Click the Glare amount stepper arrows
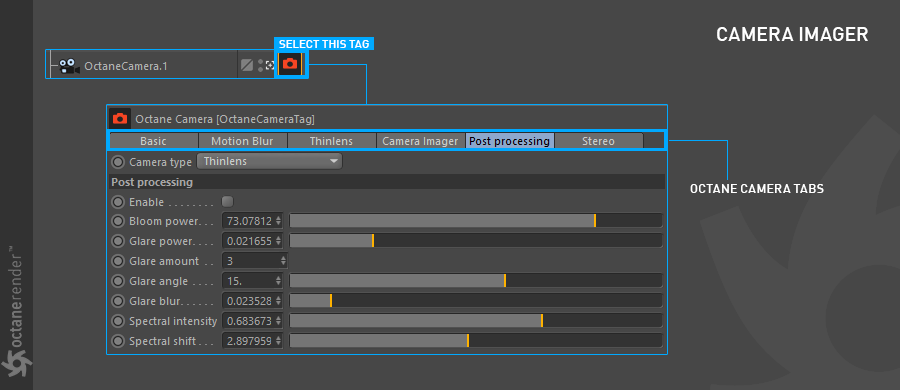900x390 pixels. [283, 261]
